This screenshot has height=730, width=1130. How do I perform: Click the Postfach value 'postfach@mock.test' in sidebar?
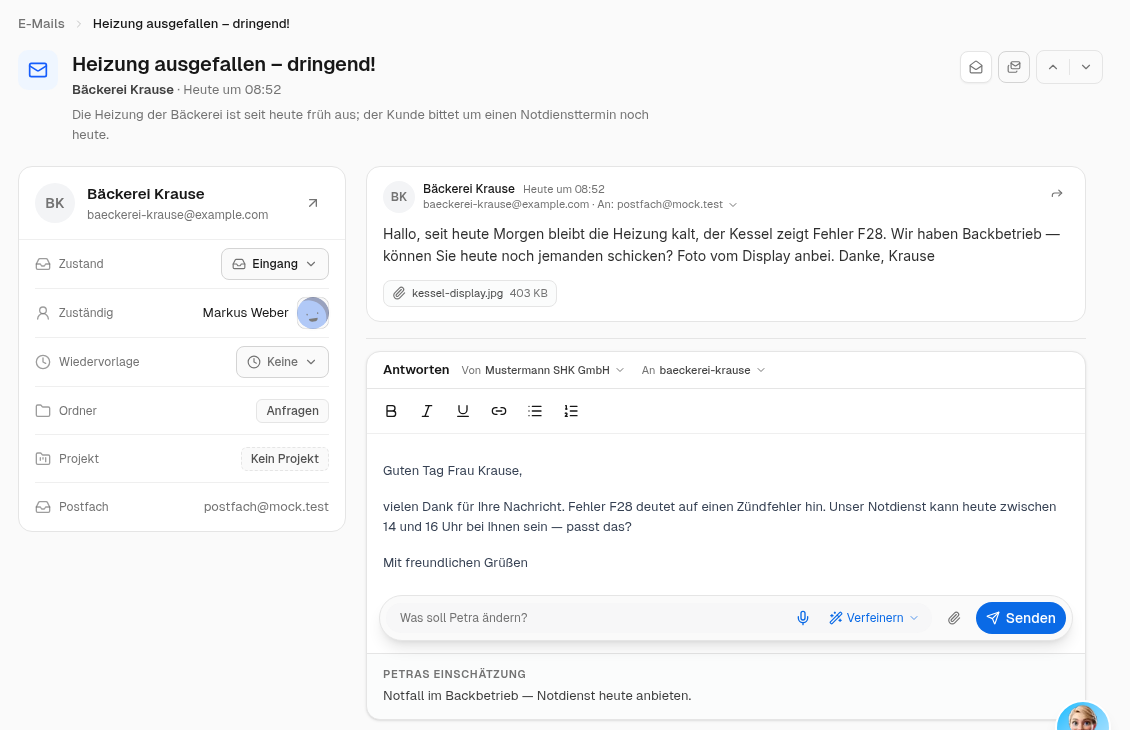[x=266, y=507]
